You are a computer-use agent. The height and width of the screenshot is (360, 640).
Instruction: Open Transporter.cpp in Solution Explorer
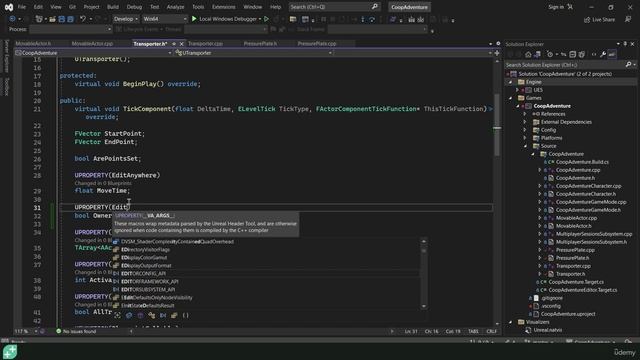click(x=573, y=266)
